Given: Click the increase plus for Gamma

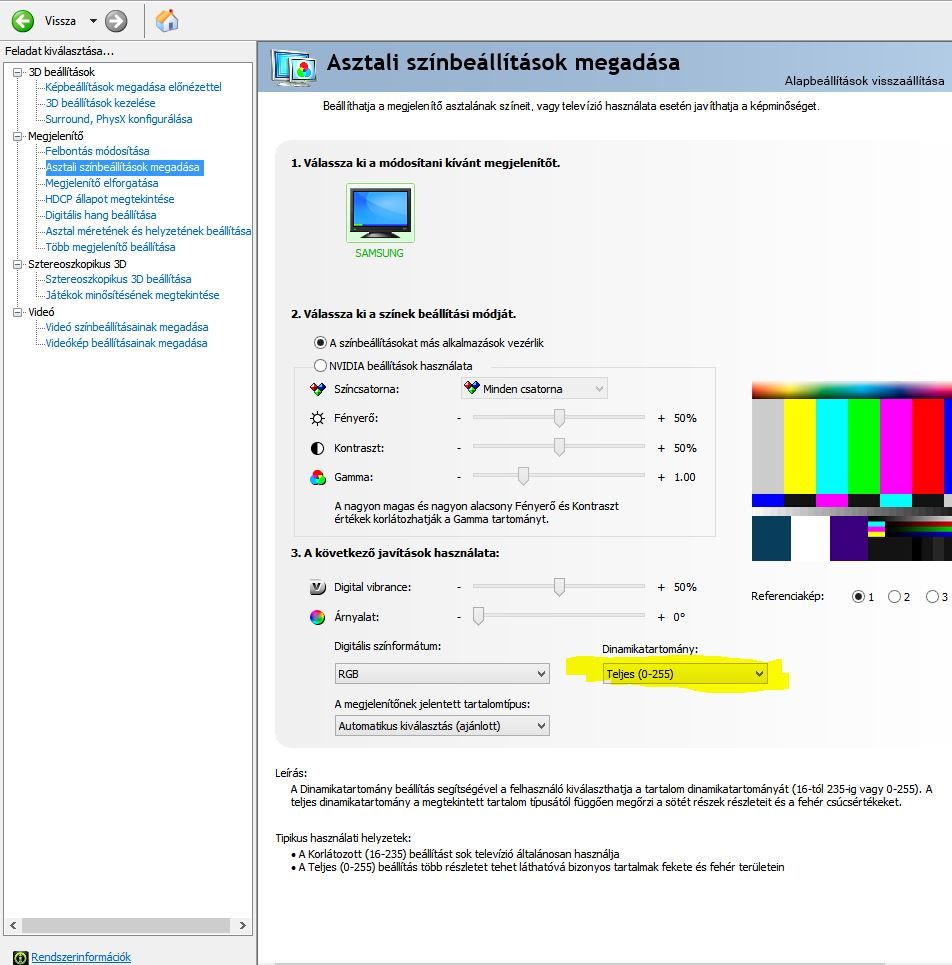Looking at the screenshot, I should pos(661,477).
